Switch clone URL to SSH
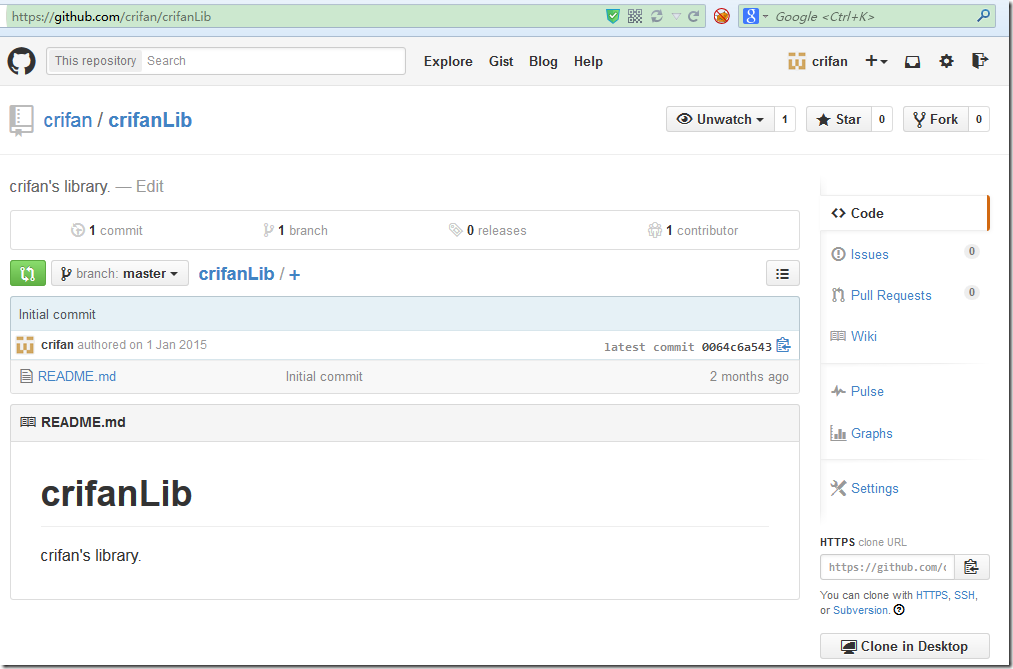Screen dimensions: 1013x669 pyautogui.click(x=965, y=595)
